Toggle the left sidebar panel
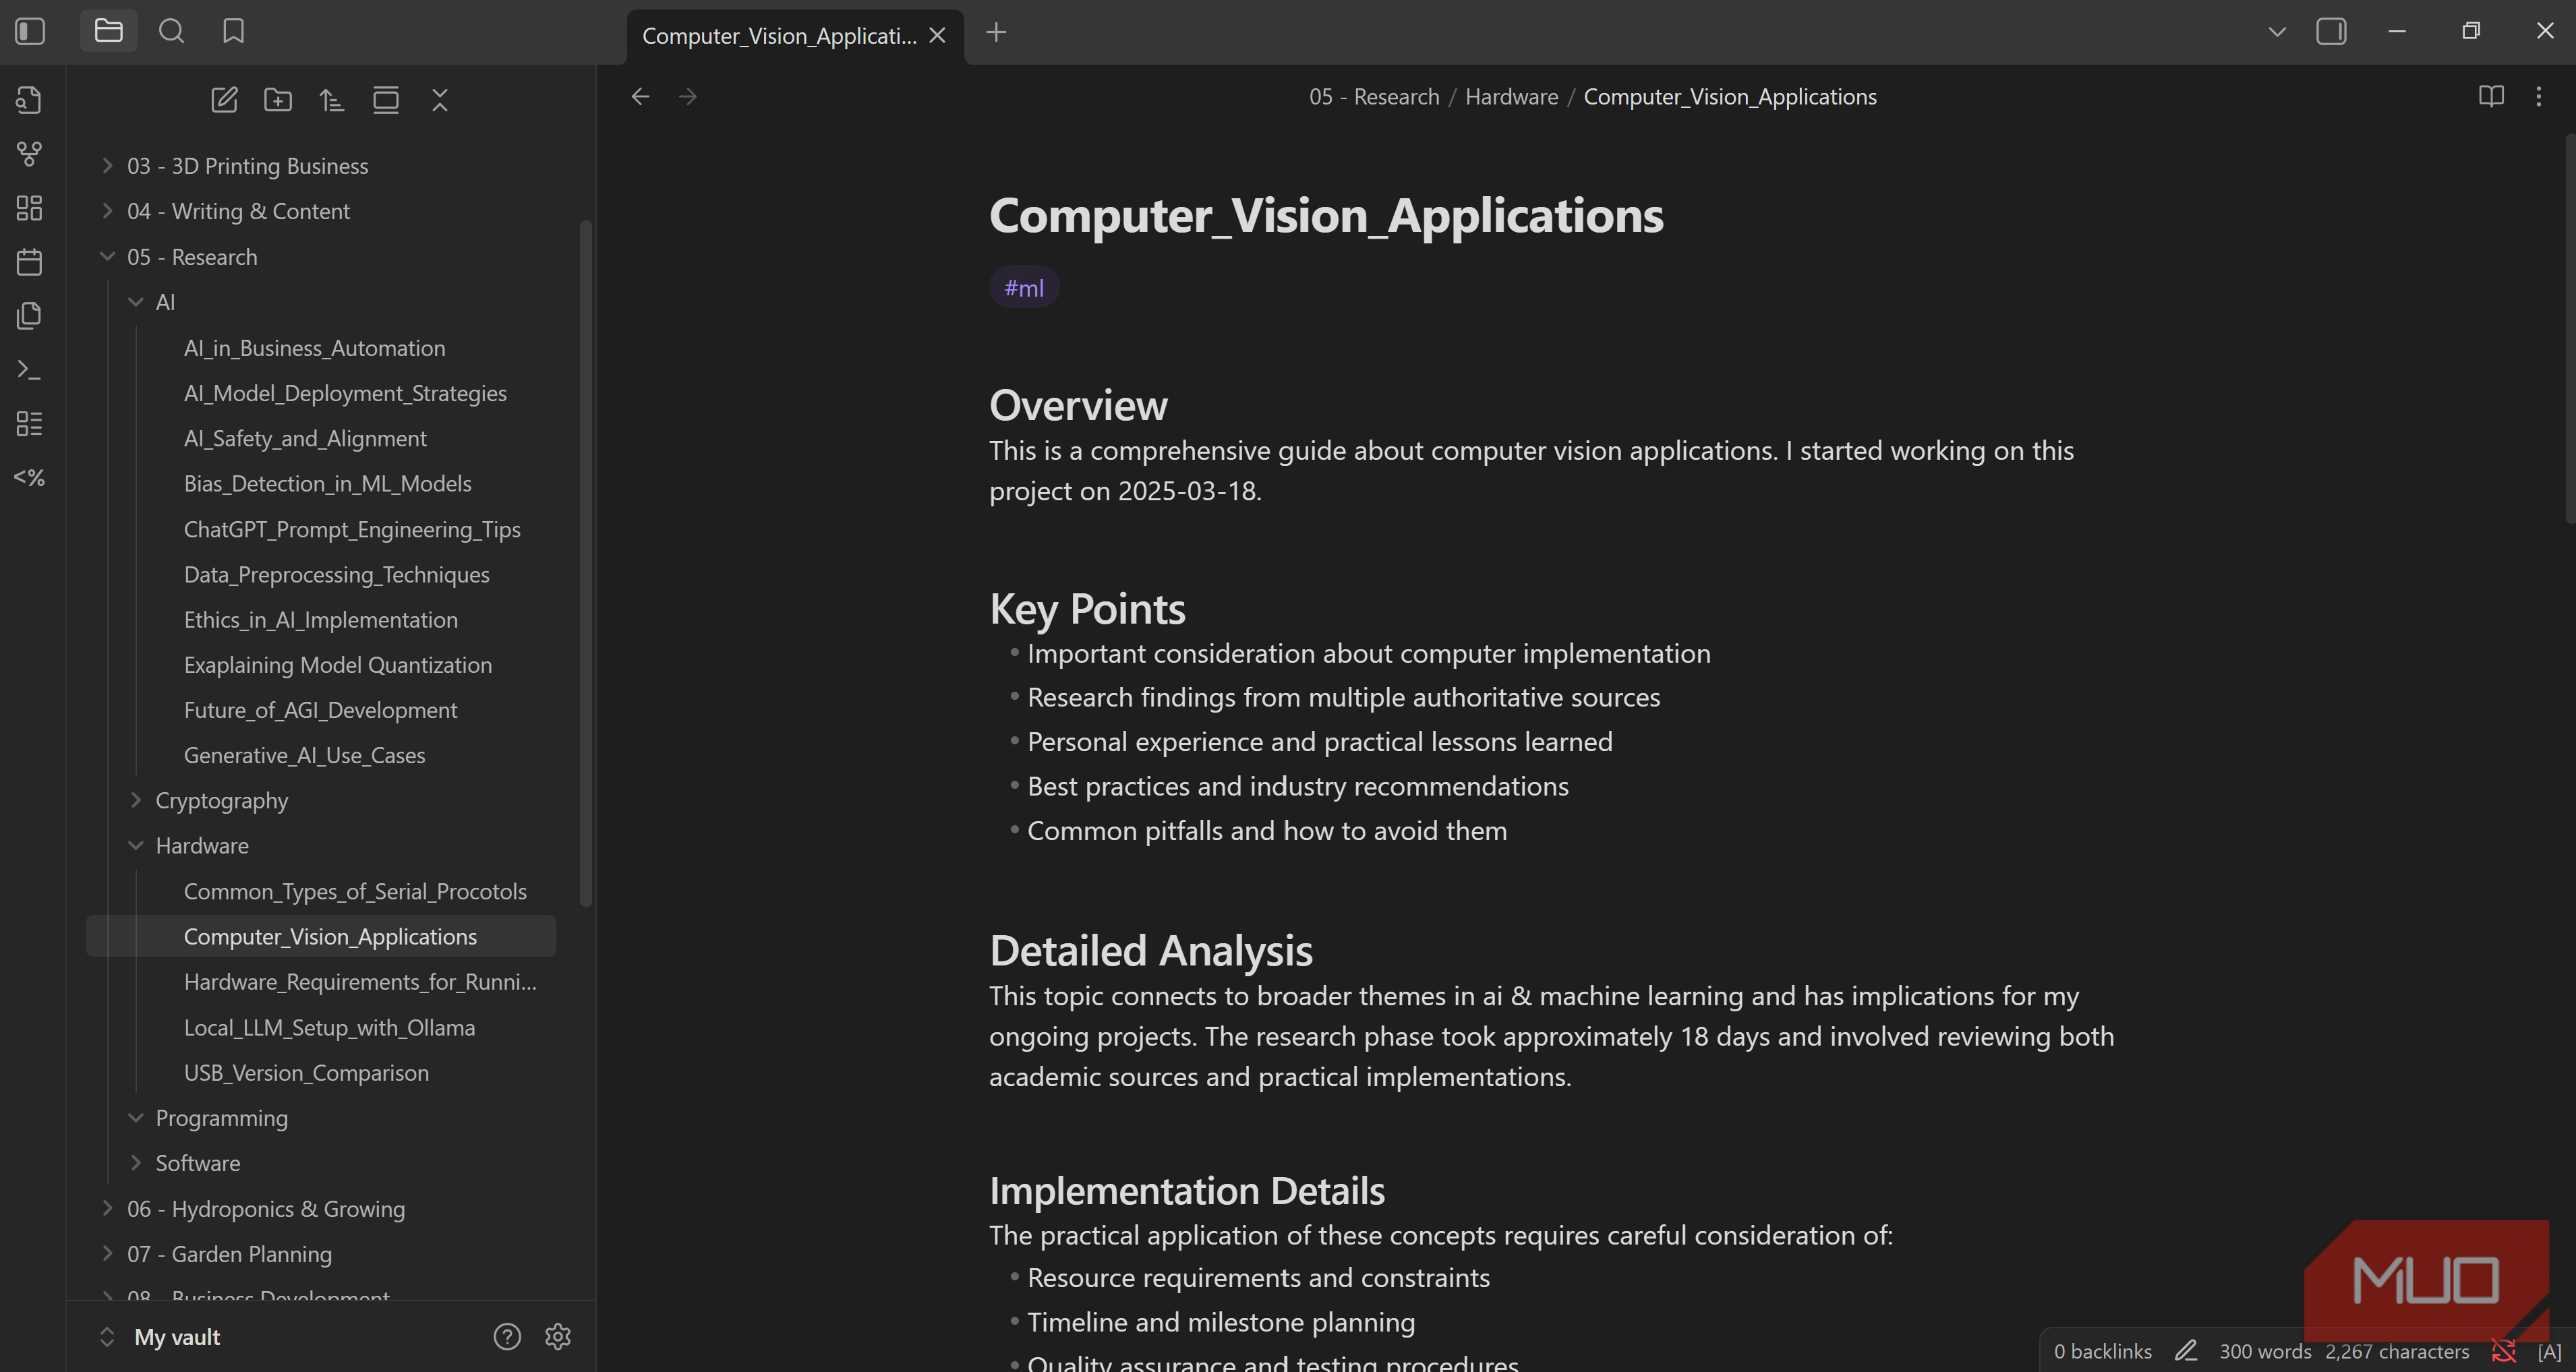 pyautogui.click(x=30, y=32)
